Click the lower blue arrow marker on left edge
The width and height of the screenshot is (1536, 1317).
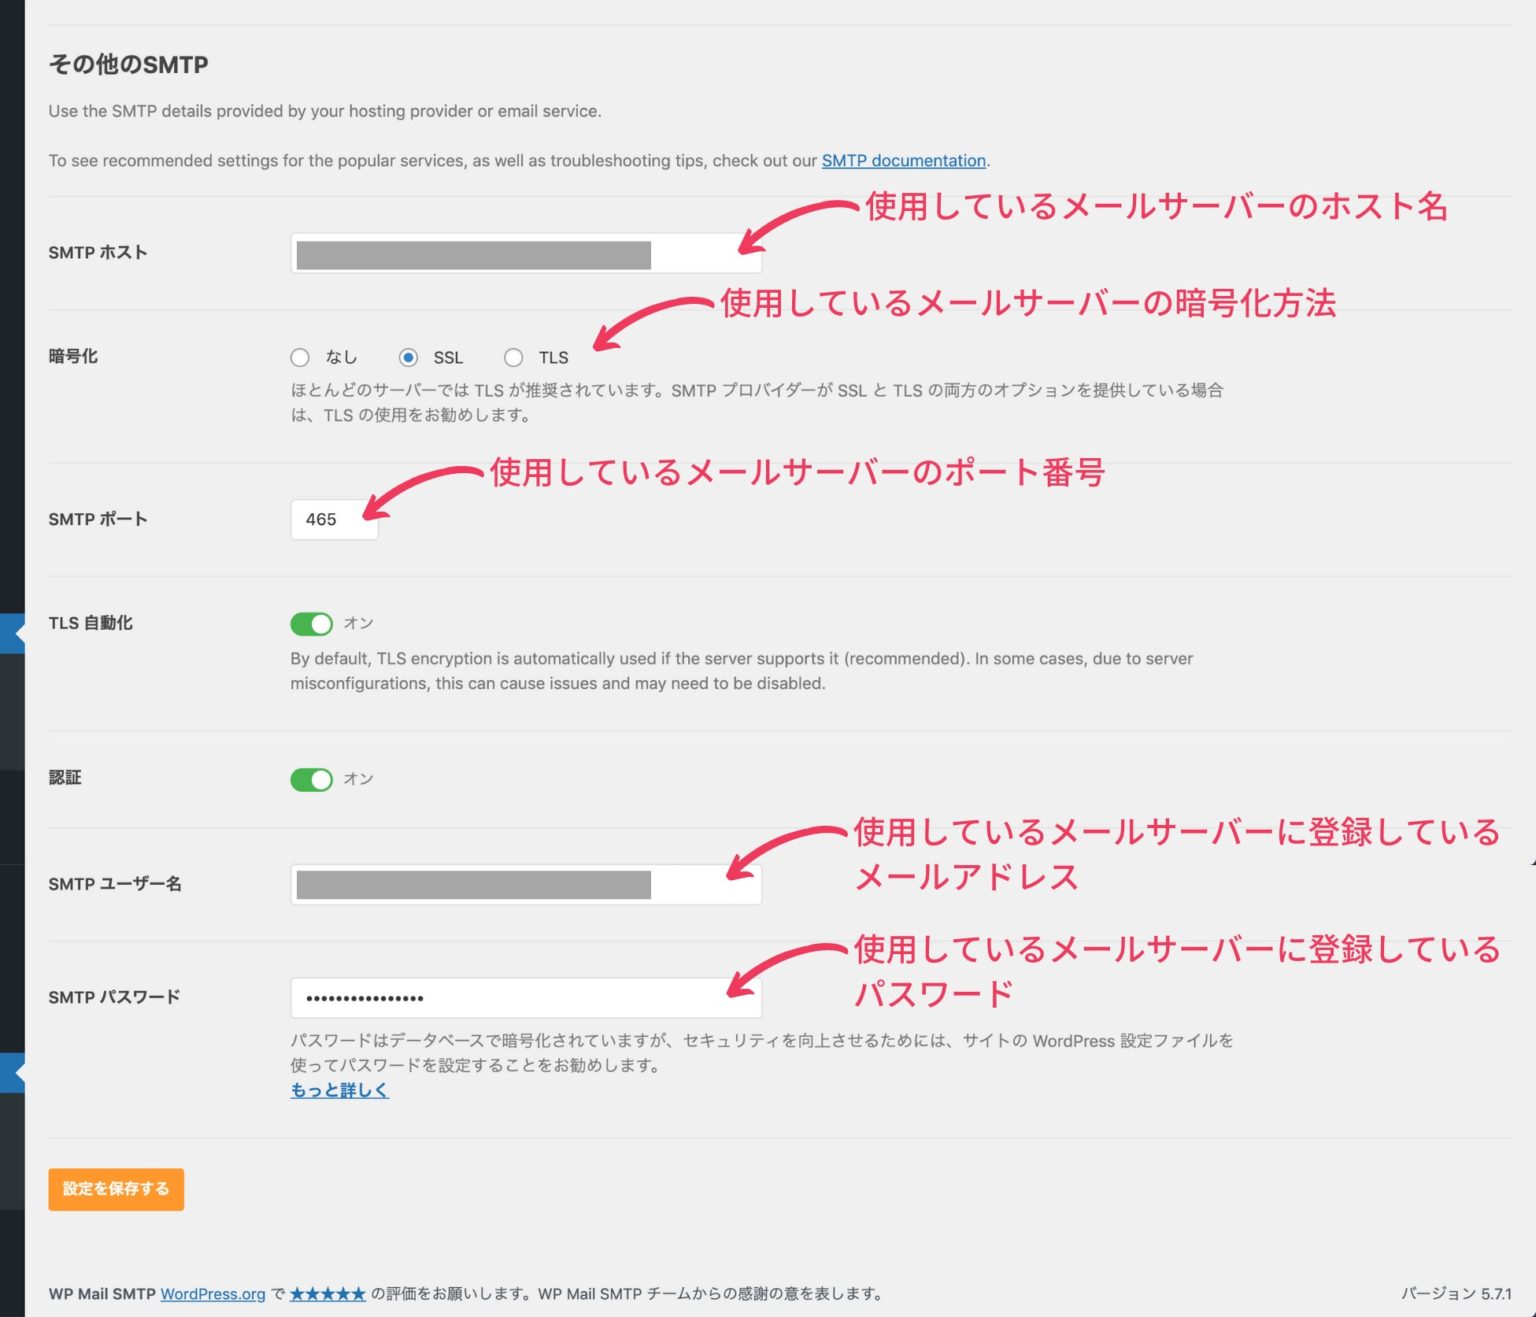10,1072
